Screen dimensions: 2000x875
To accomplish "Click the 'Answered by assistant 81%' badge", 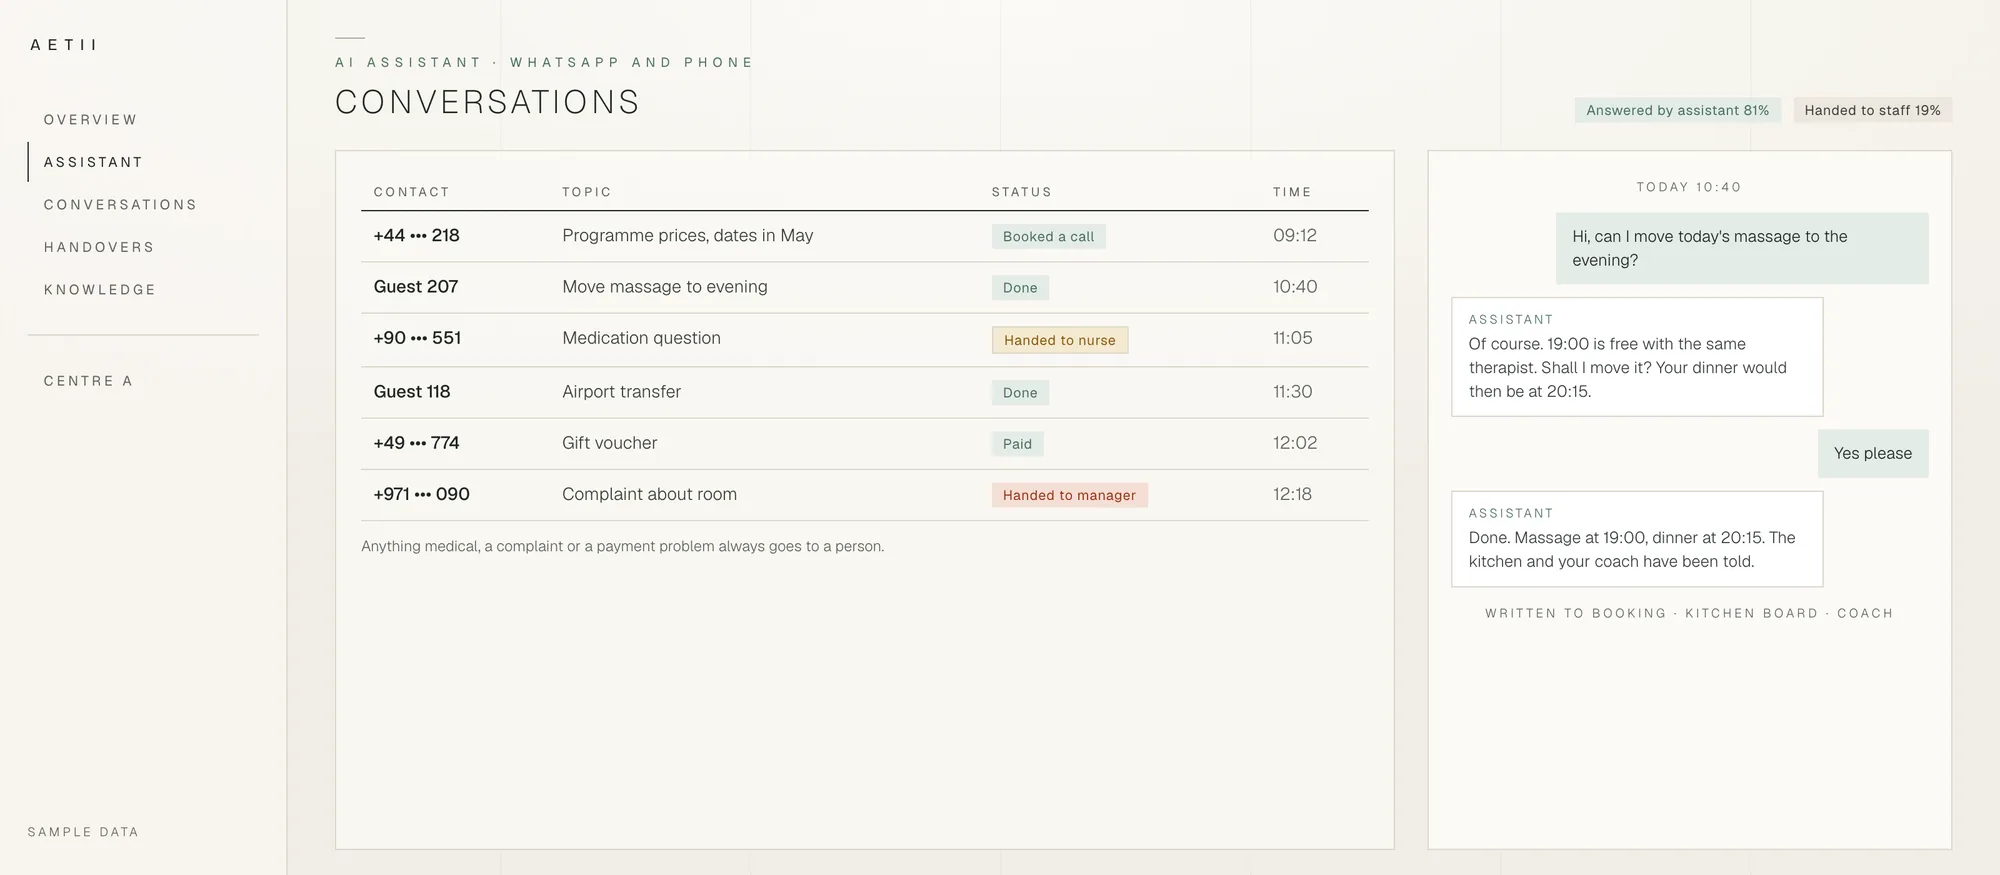I will pyautogui.click(x=1677, y=110).
